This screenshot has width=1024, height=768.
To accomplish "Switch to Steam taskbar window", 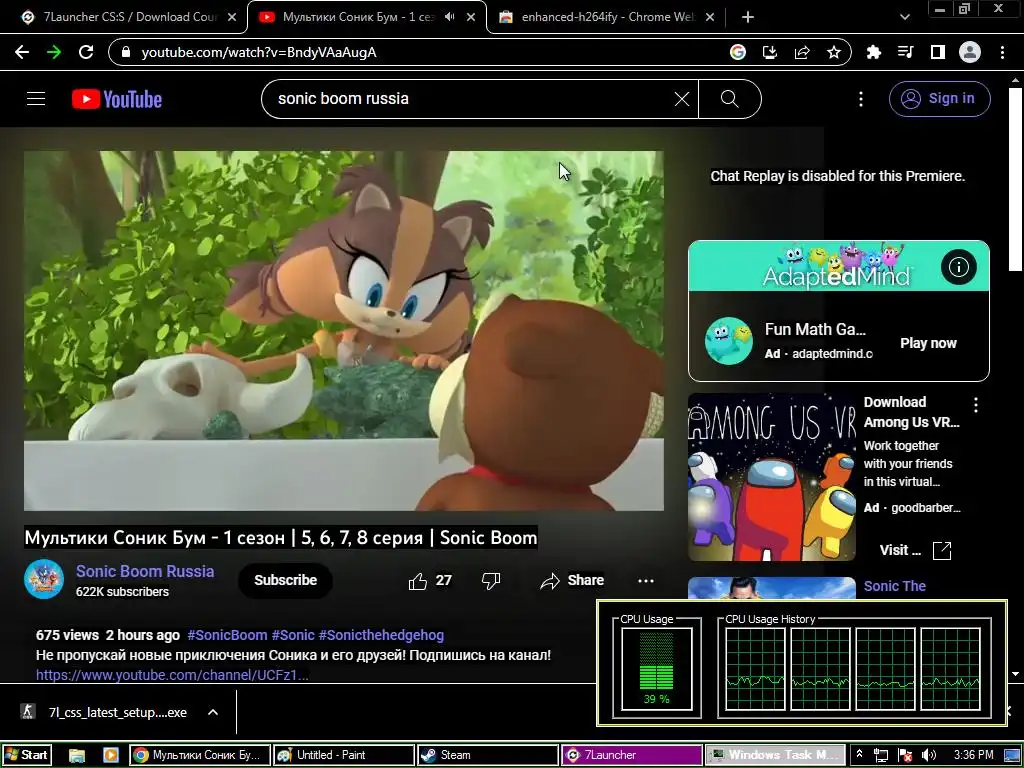I will [x=488, y=755].
